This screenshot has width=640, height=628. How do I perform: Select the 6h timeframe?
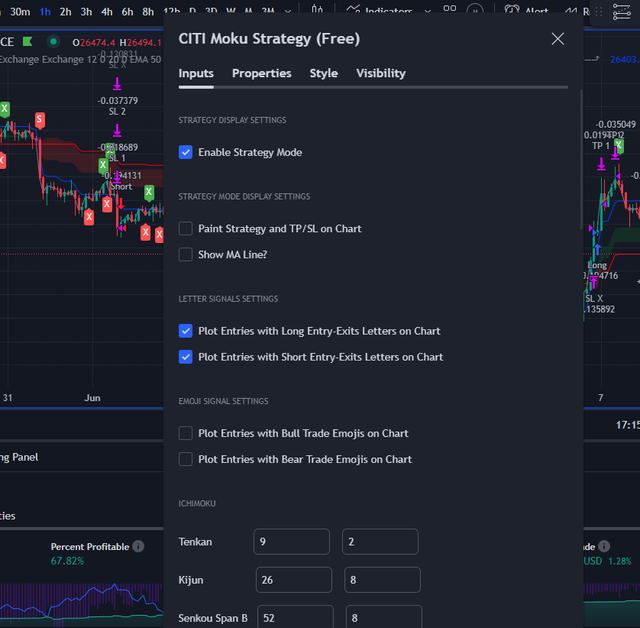[127, 12]
